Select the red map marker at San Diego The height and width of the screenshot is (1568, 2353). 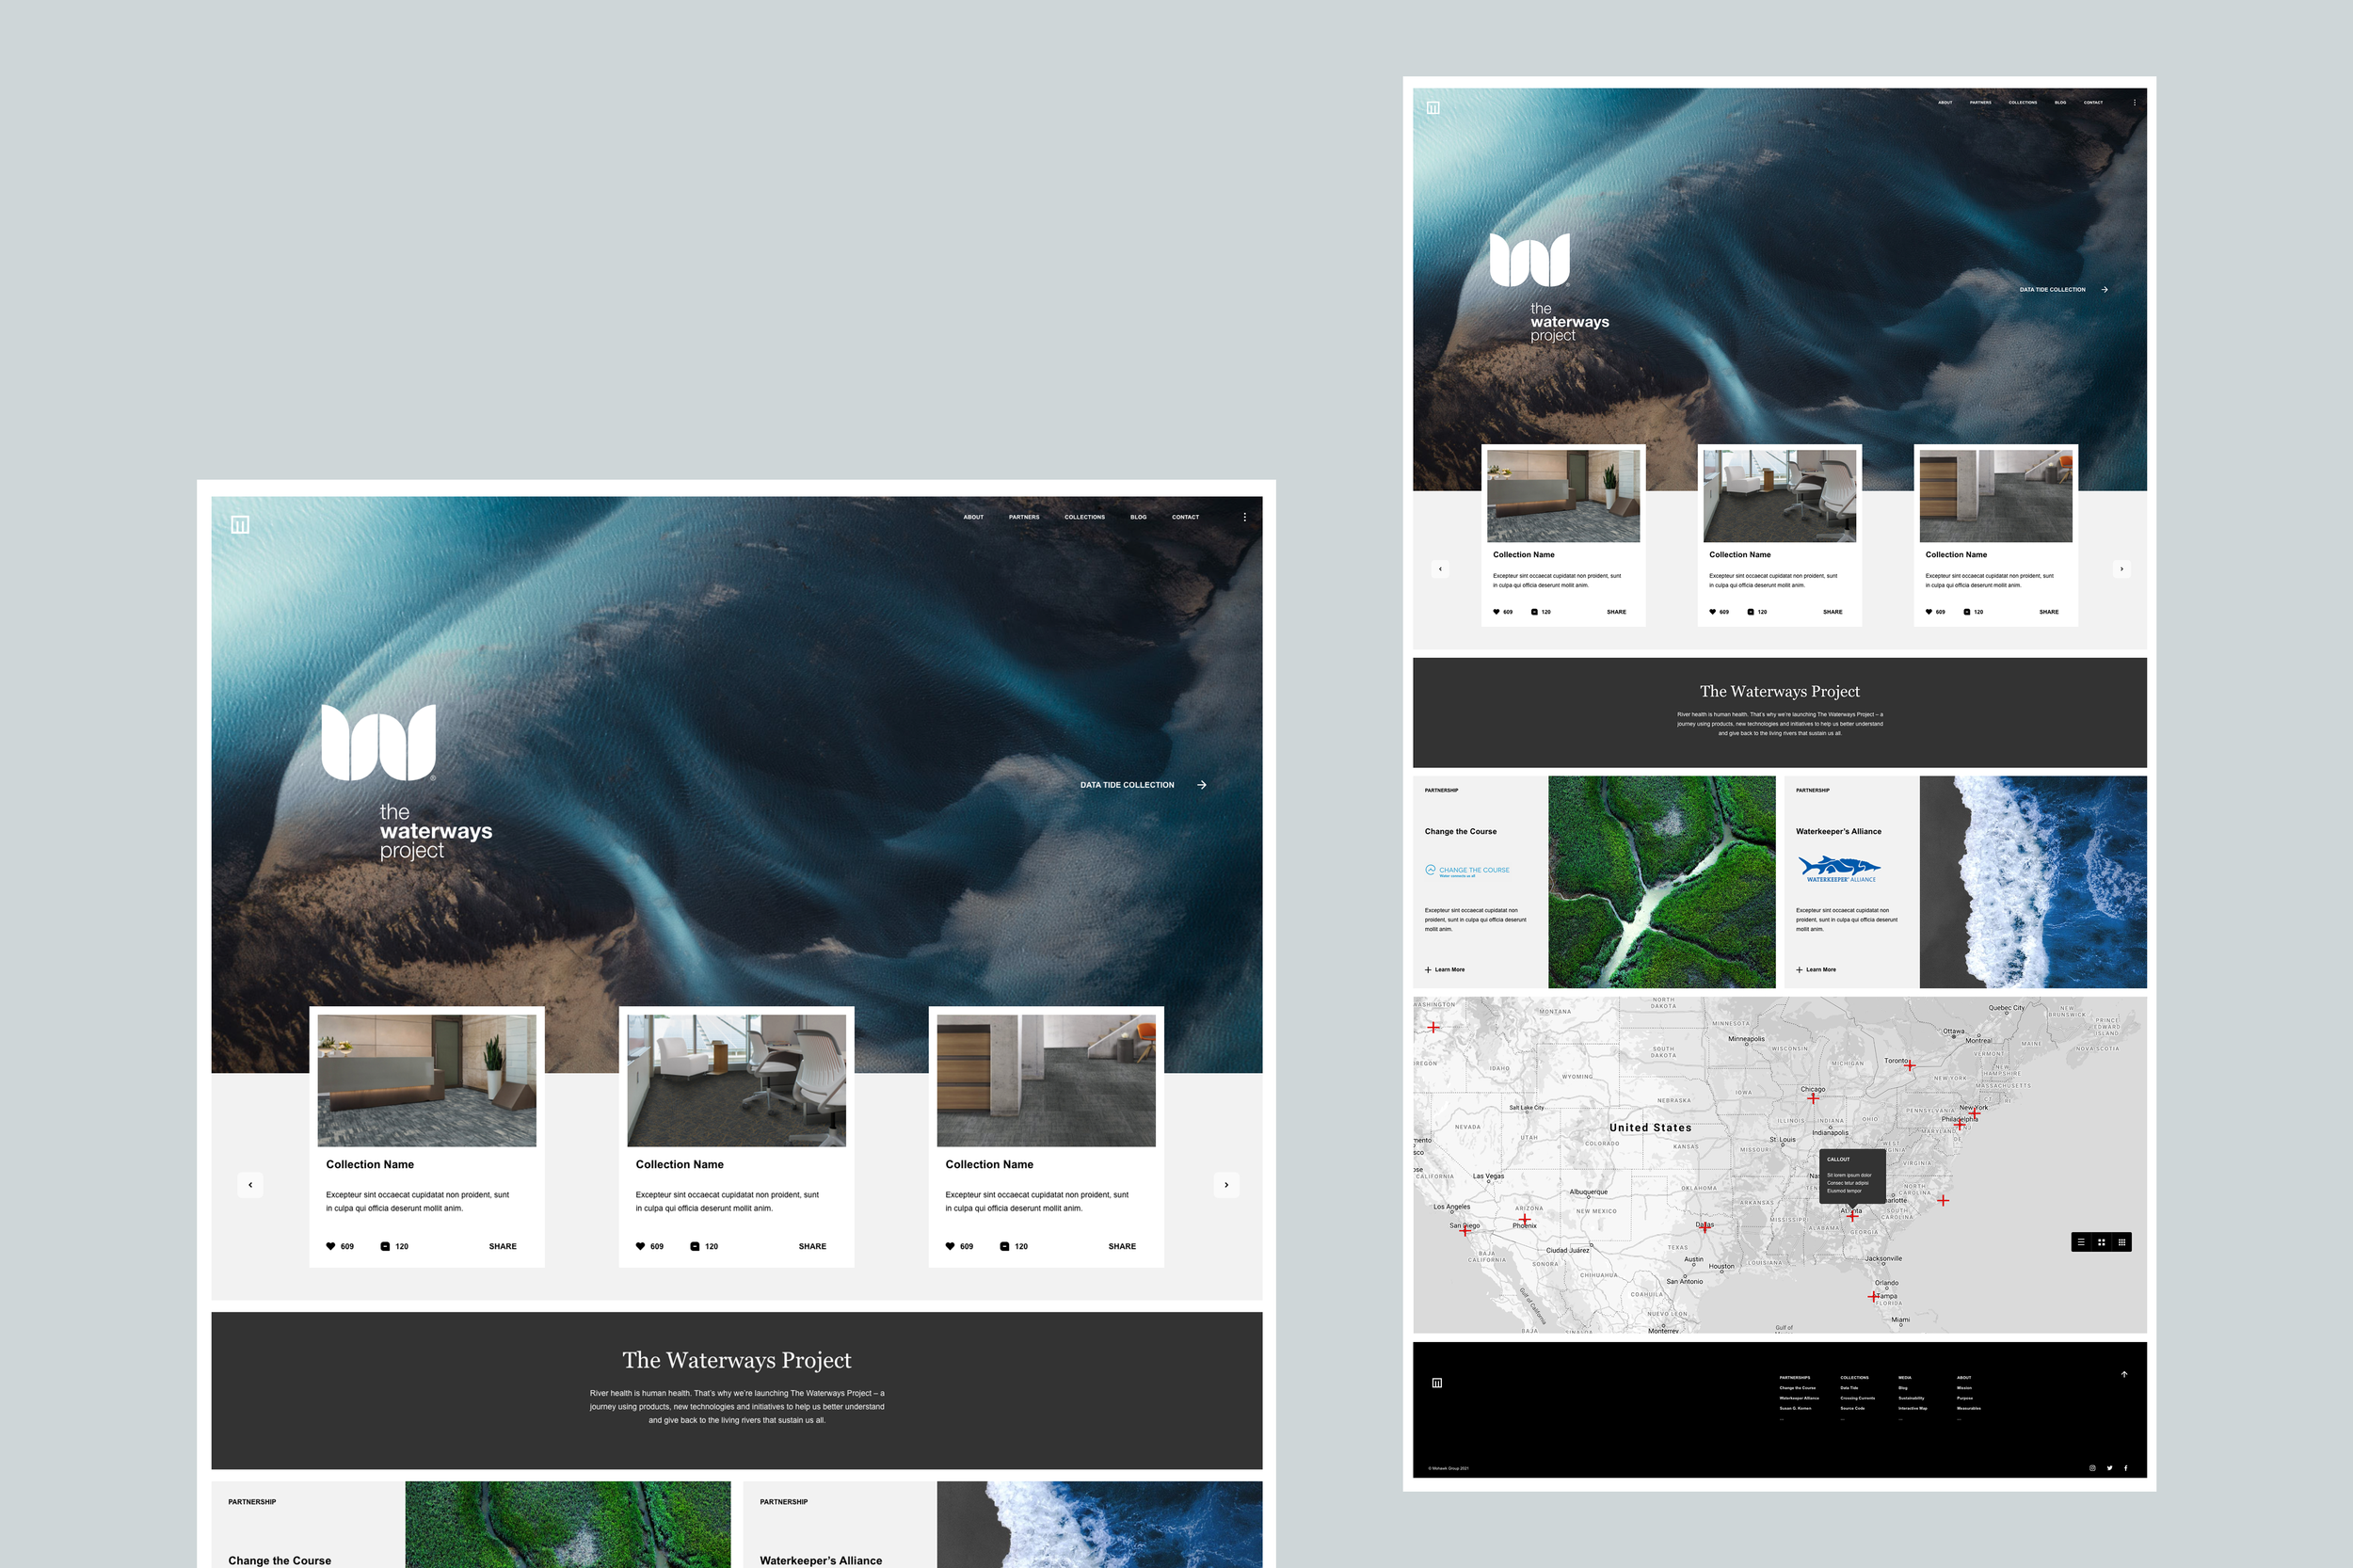tap(1465, 1231)
